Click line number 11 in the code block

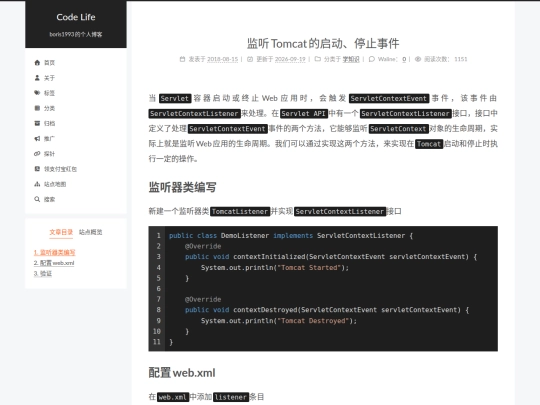pos(157,342)
